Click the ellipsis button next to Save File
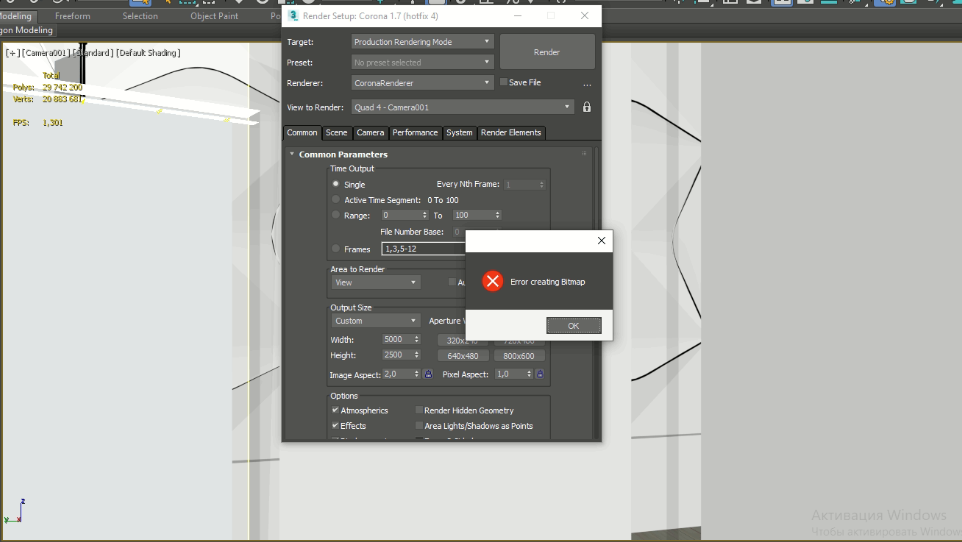Image resolution: width=962 pixels, height=542 pixels. coord(587,83)
